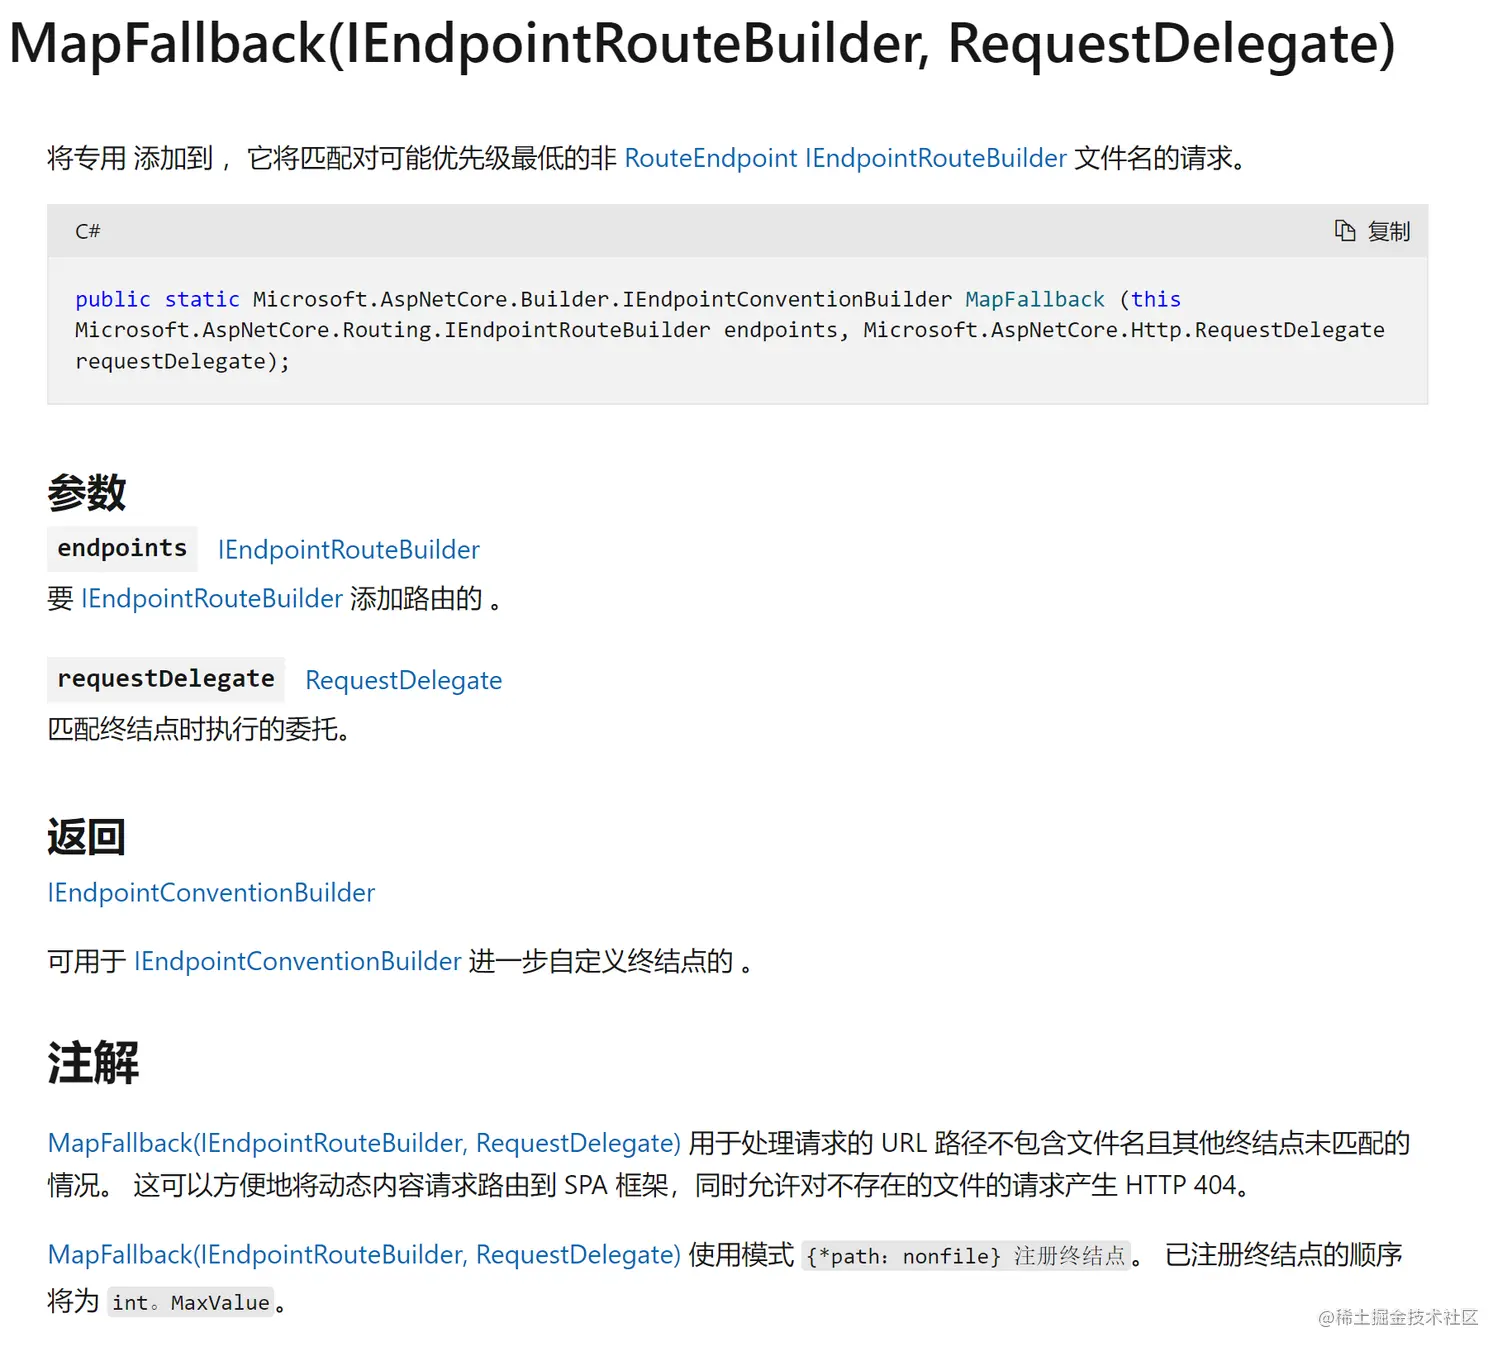Click the 返回 section heading
The width and height of the screenshot is (1512, 1361).
tap(87, 836)
